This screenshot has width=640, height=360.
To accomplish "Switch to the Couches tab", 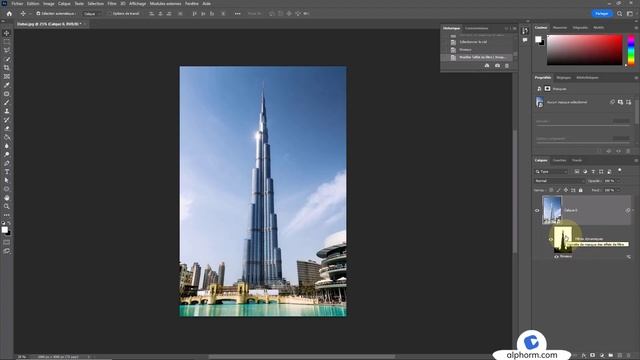I will [559, 160].
